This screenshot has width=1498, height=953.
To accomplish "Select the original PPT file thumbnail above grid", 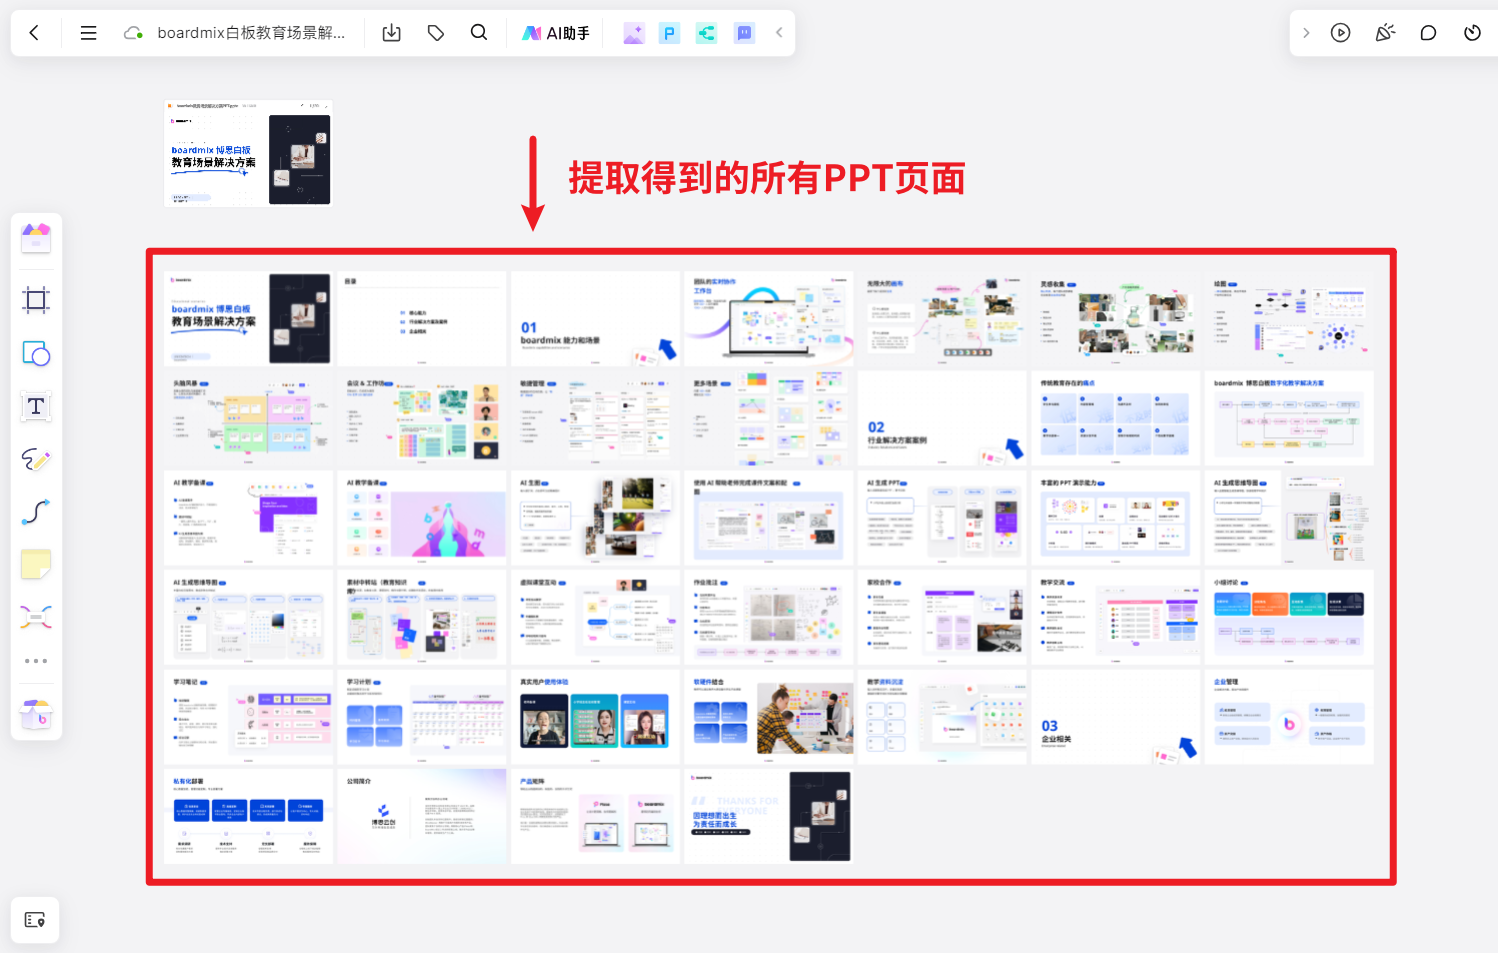I will (x=248, y=153).
